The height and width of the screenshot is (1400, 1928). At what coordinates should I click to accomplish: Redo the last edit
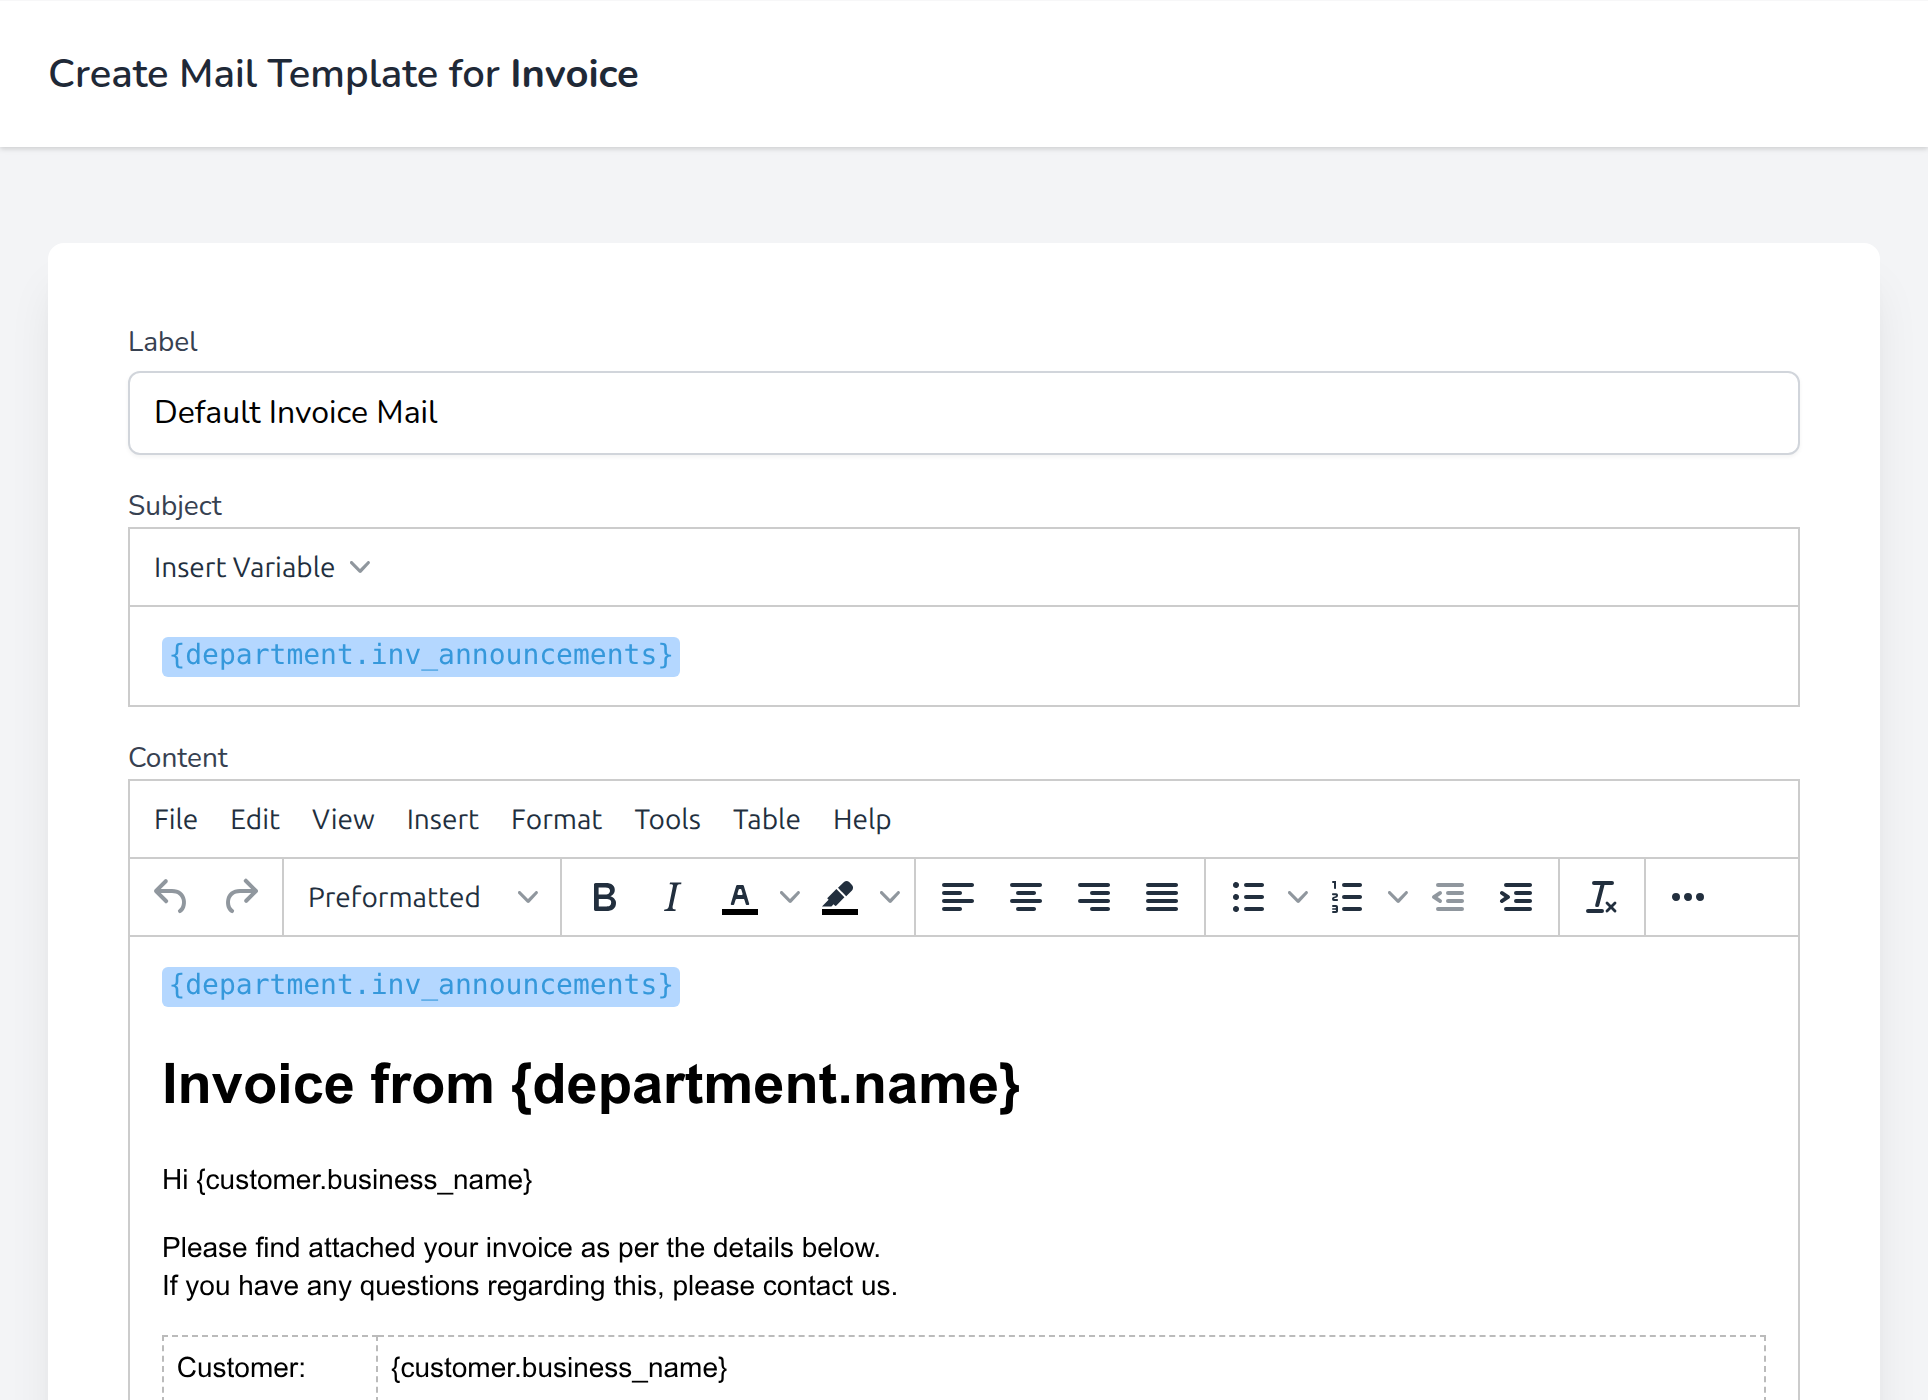pyautogui.click(x=241, y=897)
